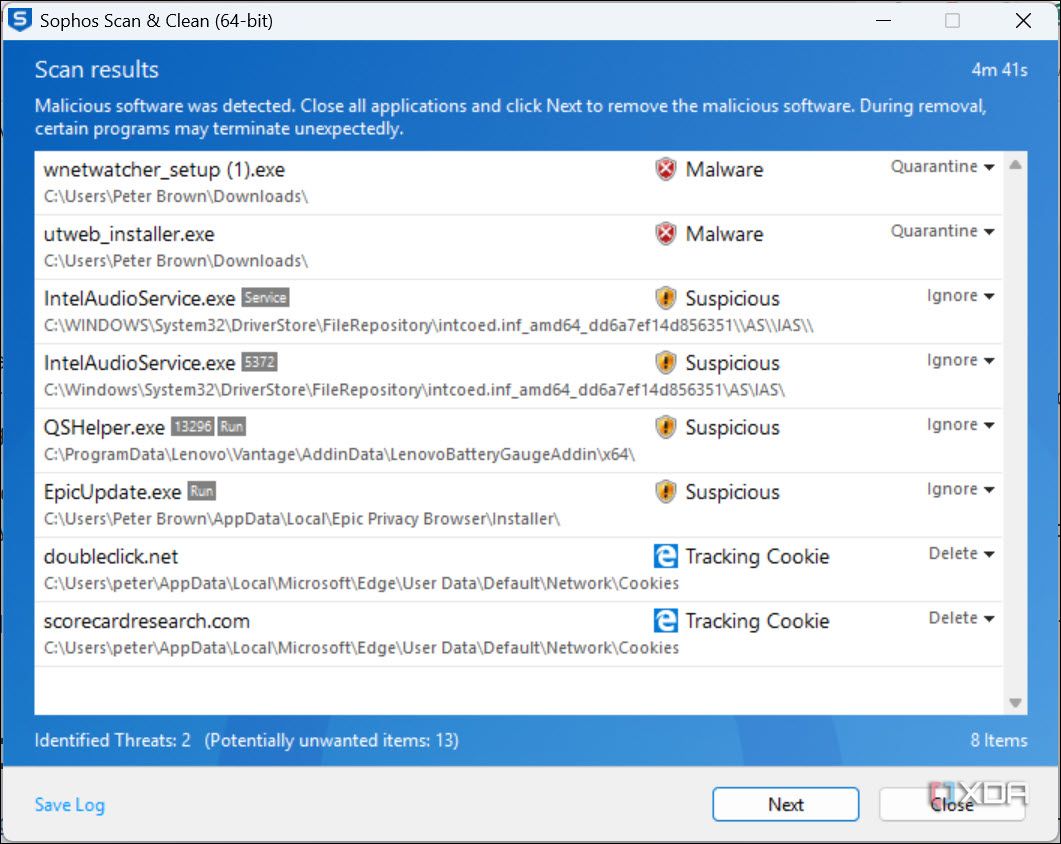Click the Malware label for utweb_installer.exe

pos(724,234)
